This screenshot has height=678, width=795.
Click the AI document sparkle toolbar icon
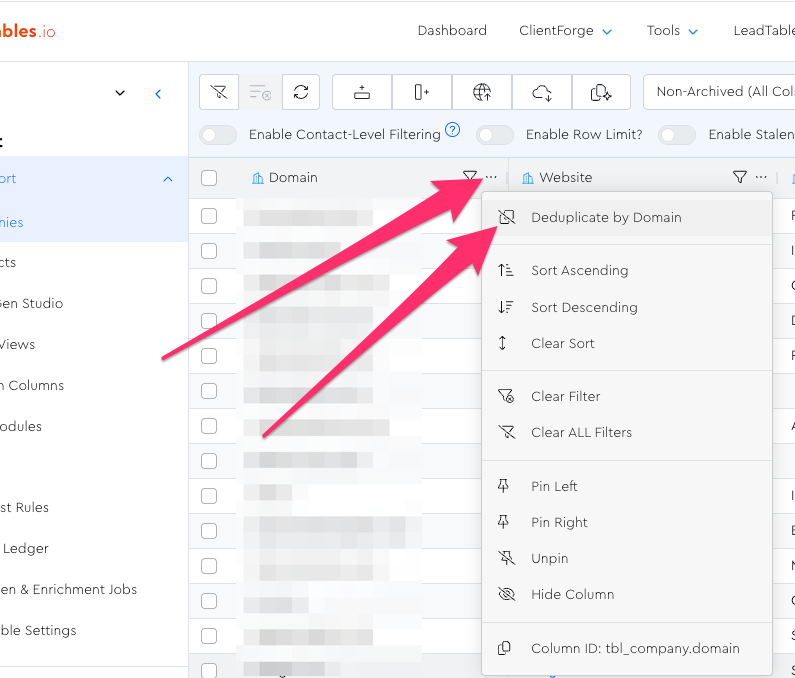[601, 93]
